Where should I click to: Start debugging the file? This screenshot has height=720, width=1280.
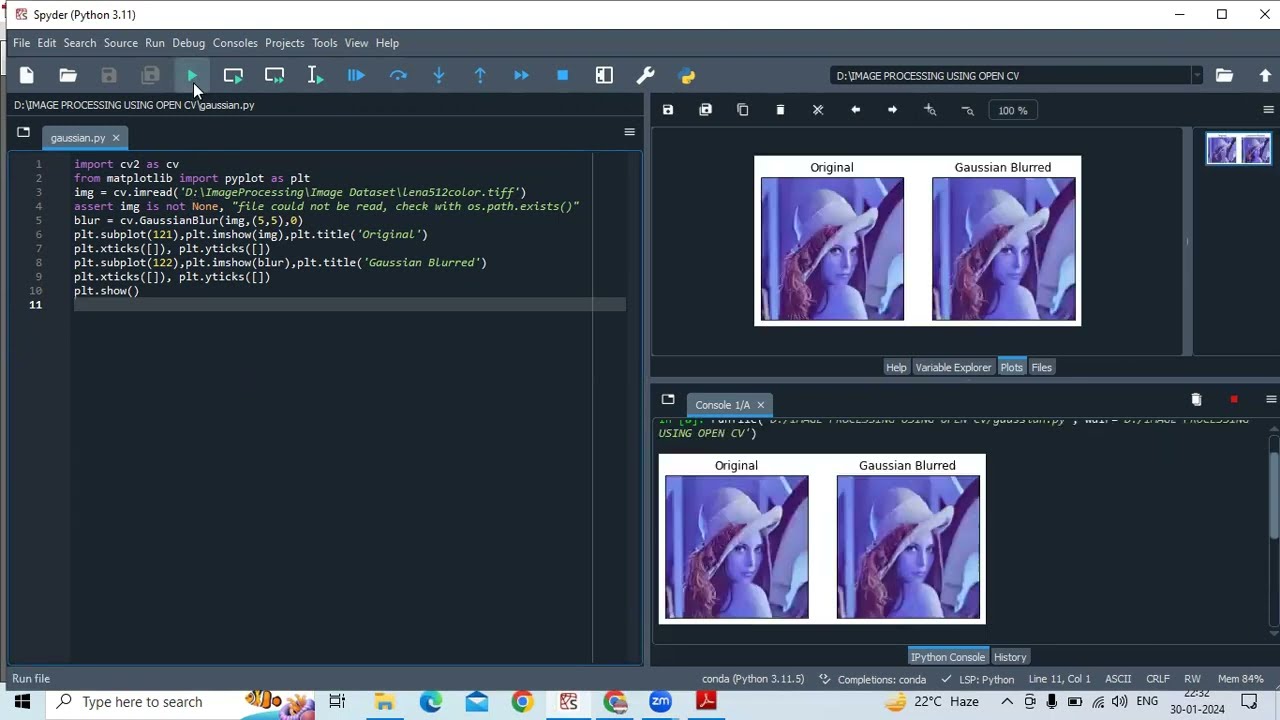[356, 75]
